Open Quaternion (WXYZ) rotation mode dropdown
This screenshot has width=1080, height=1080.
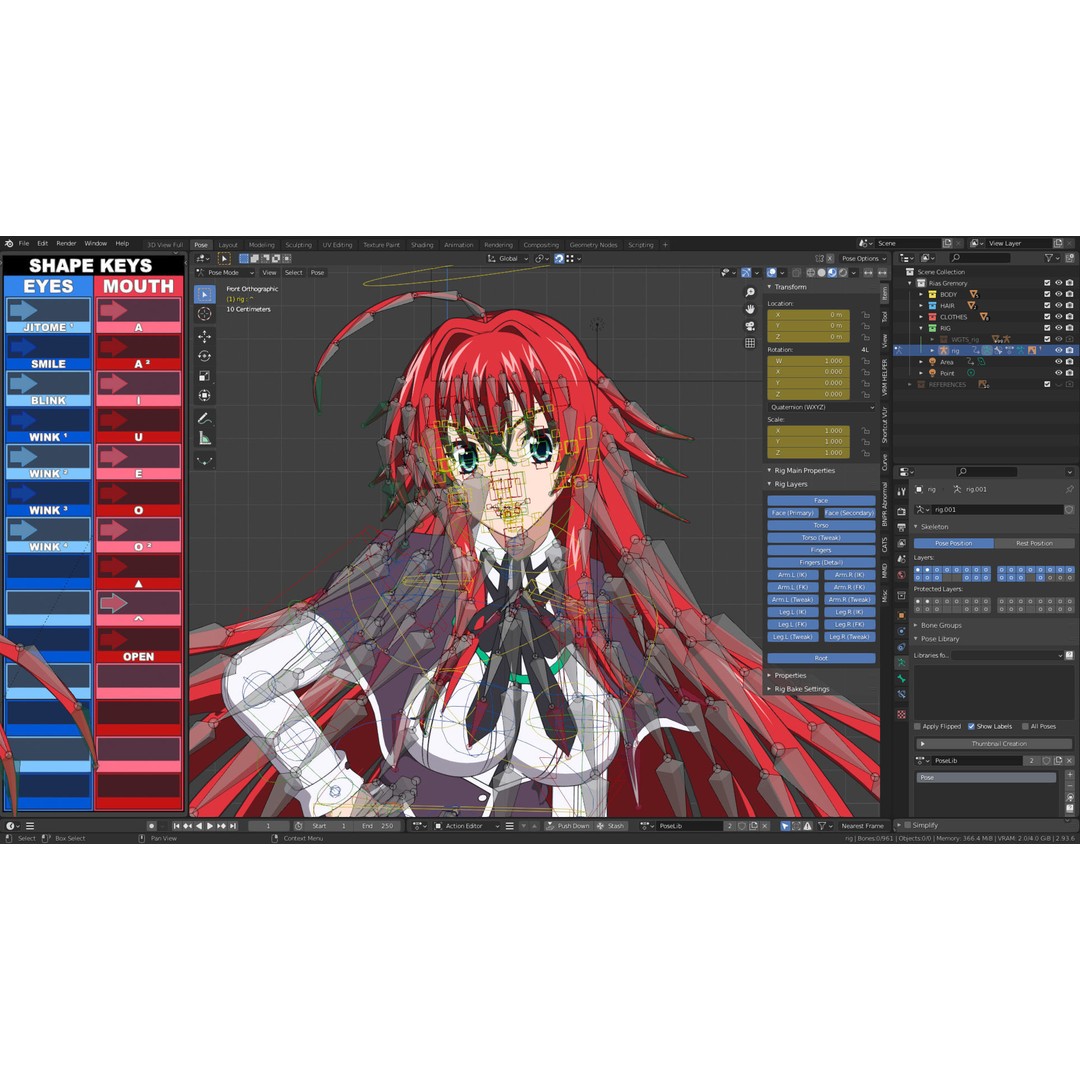click(x=822, y=407)
